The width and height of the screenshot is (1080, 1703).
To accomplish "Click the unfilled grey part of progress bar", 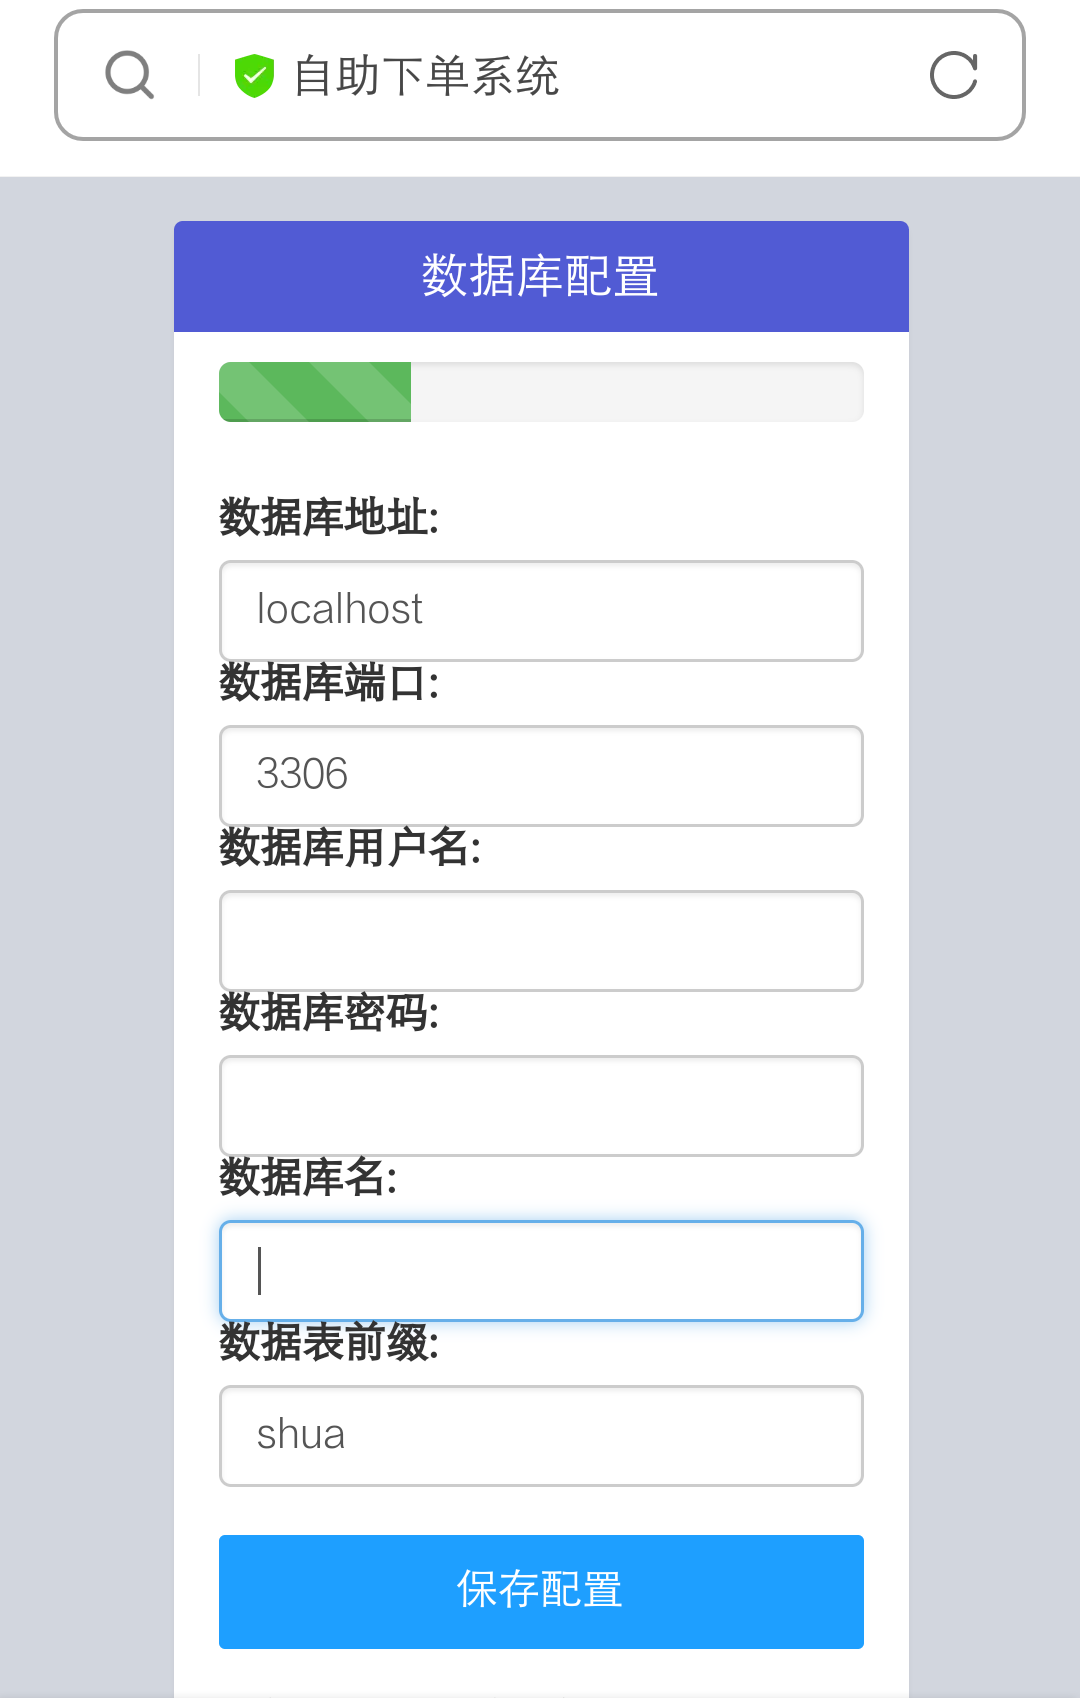I will pos(636,392).
